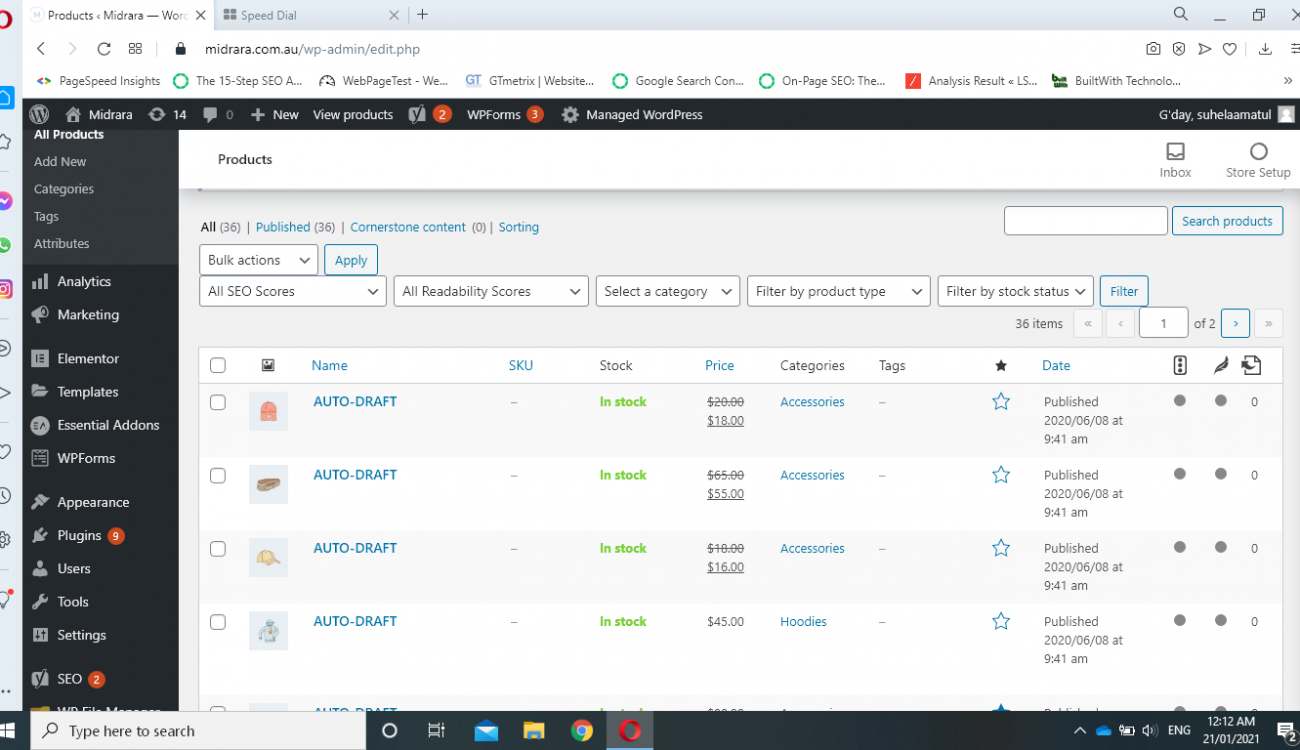1300x750 pixels.
Task: Click the current page number field
Action: click(1163, 323)
